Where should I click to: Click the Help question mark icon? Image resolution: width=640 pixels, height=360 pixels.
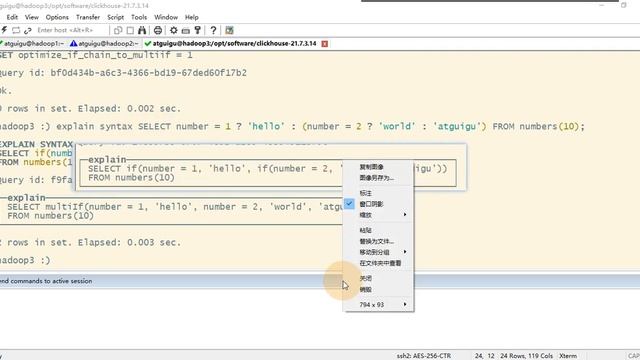coord(213,30)
